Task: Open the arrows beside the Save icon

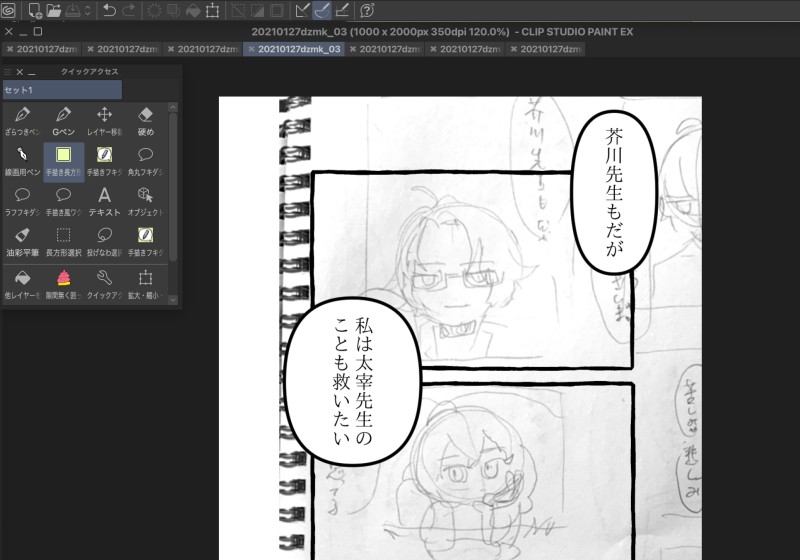Action: click(87, 10)
